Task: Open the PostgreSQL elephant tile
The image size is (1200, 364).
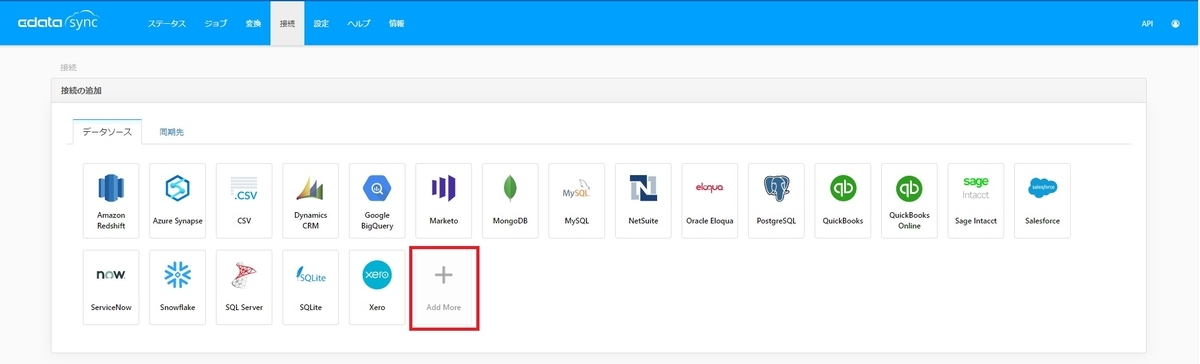Action: [776, 201]
